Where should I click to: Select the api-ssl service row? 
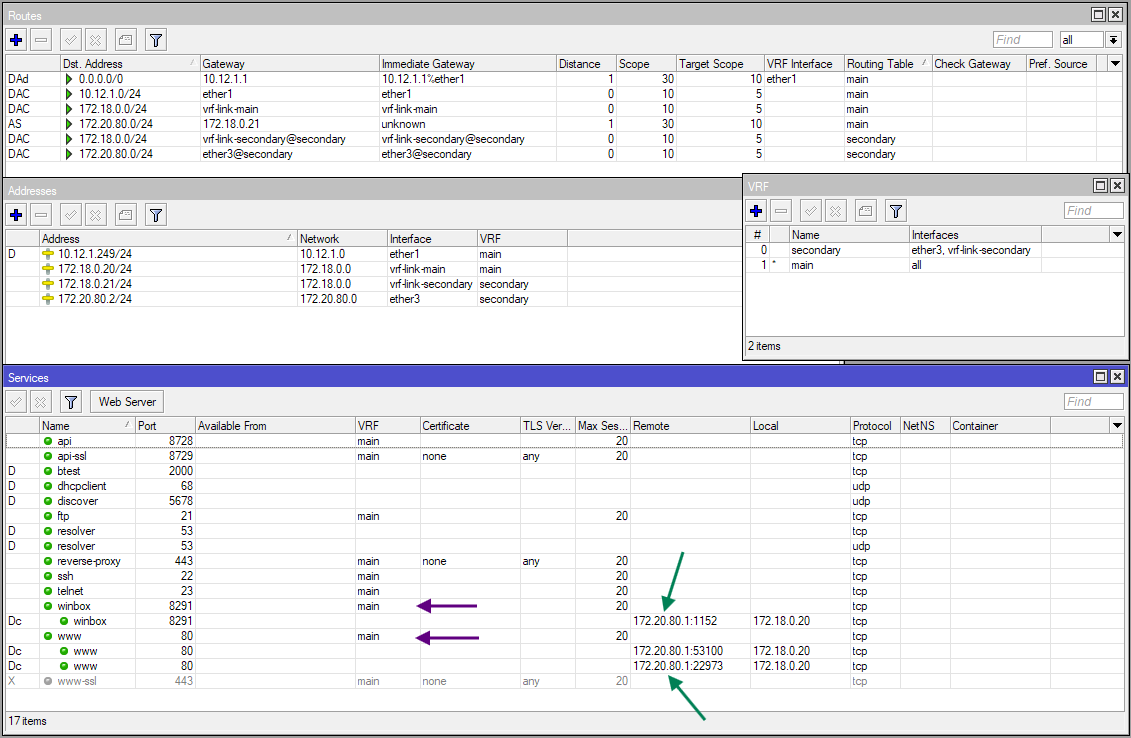click(564, 456)
